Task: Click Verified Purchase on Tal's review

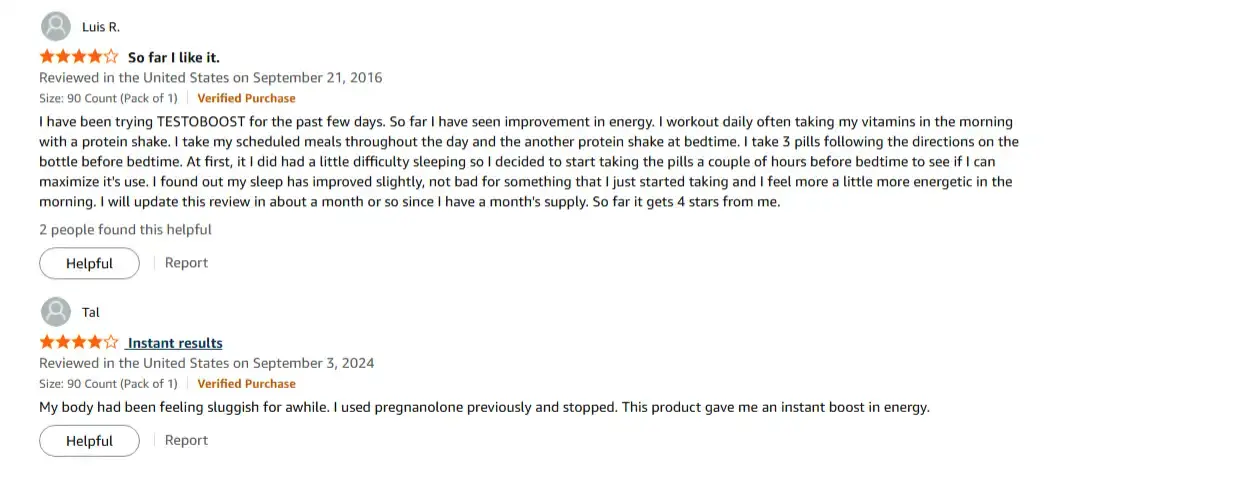Action: pyautogui.click(x=246, y=383)
